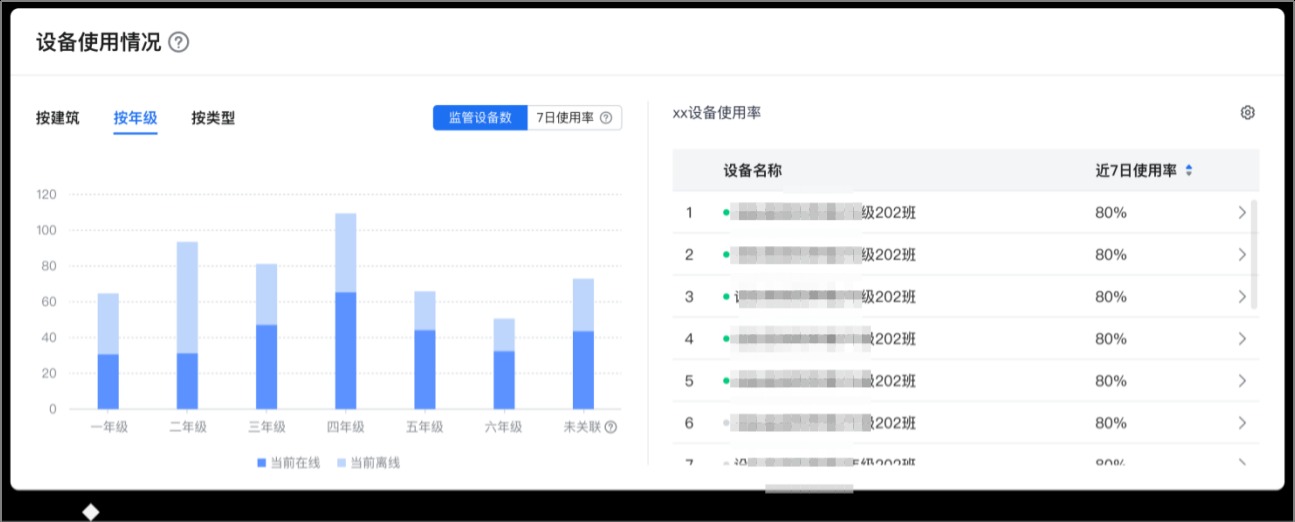Select the 7日使用率 button
The height and width of the screenshot is (522, 1295).
tap(566, 118)
